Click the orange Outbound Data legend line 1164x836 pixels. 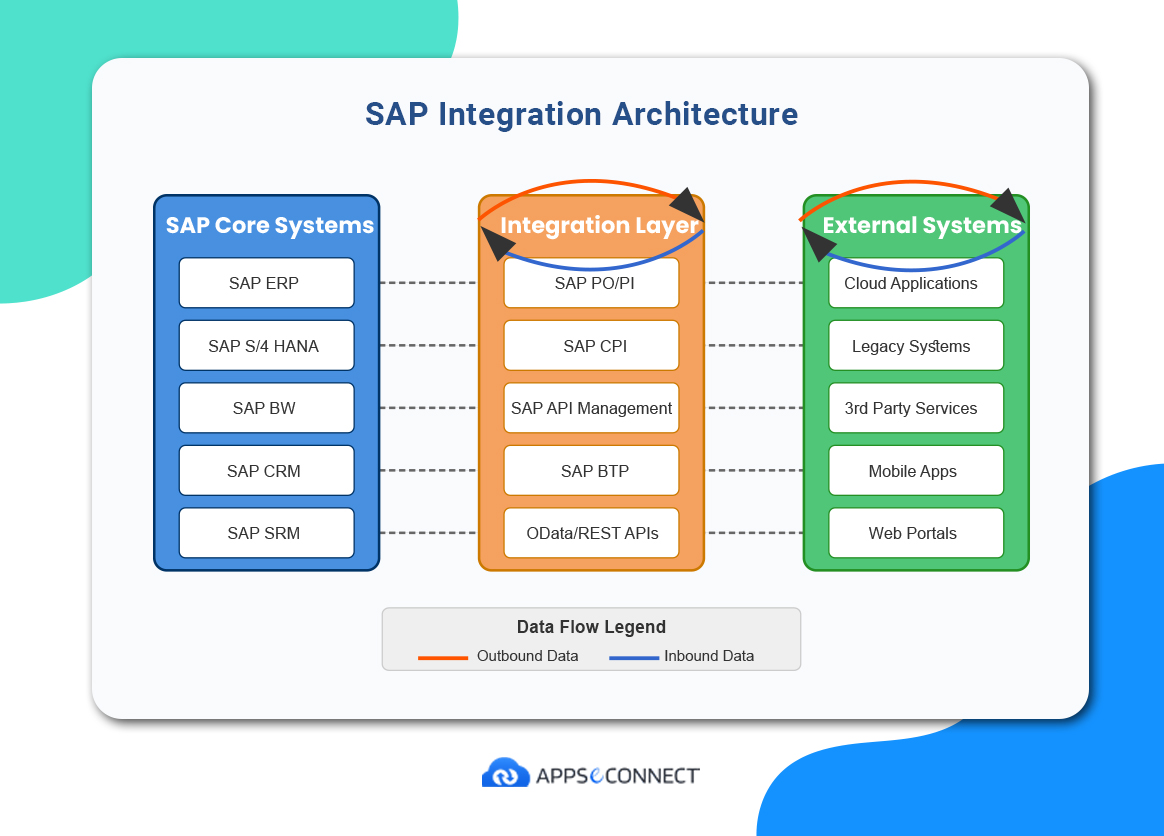(x=443, y=658)
